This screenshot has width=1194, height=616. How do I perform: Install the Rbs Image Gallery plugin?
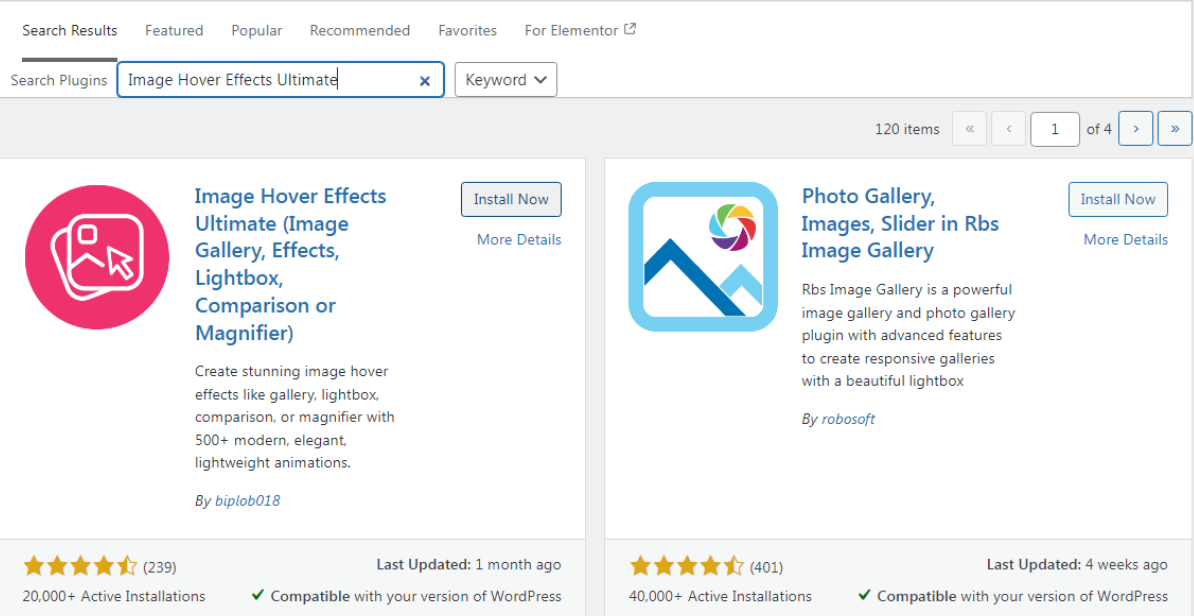1118,199
